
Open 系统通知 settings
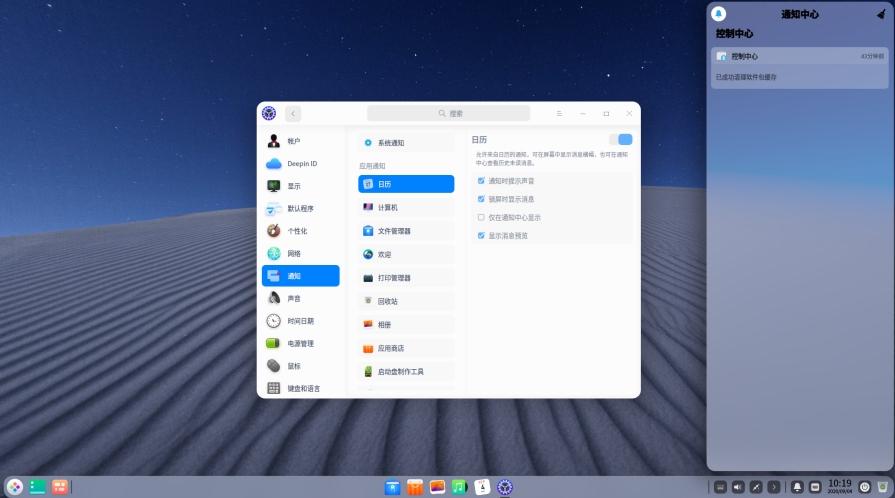click(x=405, y=143)
